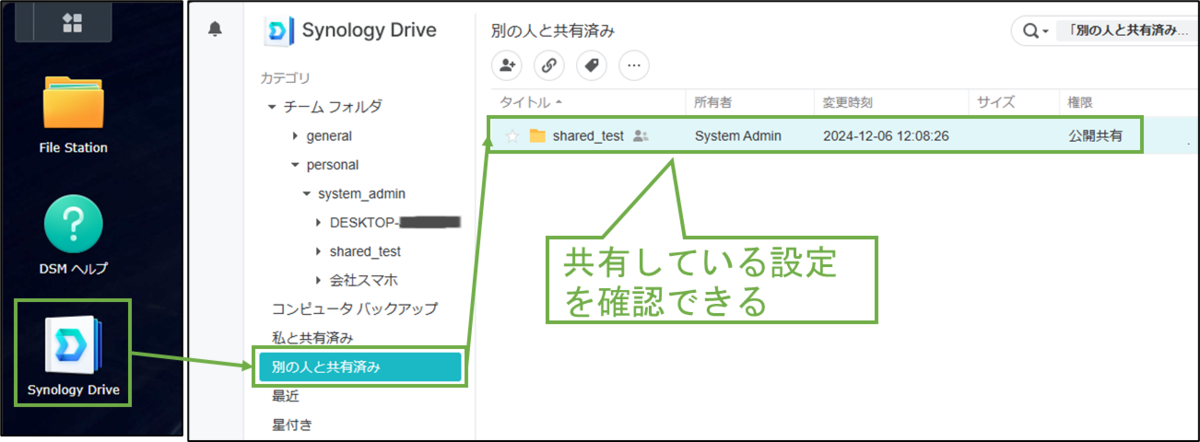
Task: Sort by 変更時刻 column header
Action: coord(848,102)
